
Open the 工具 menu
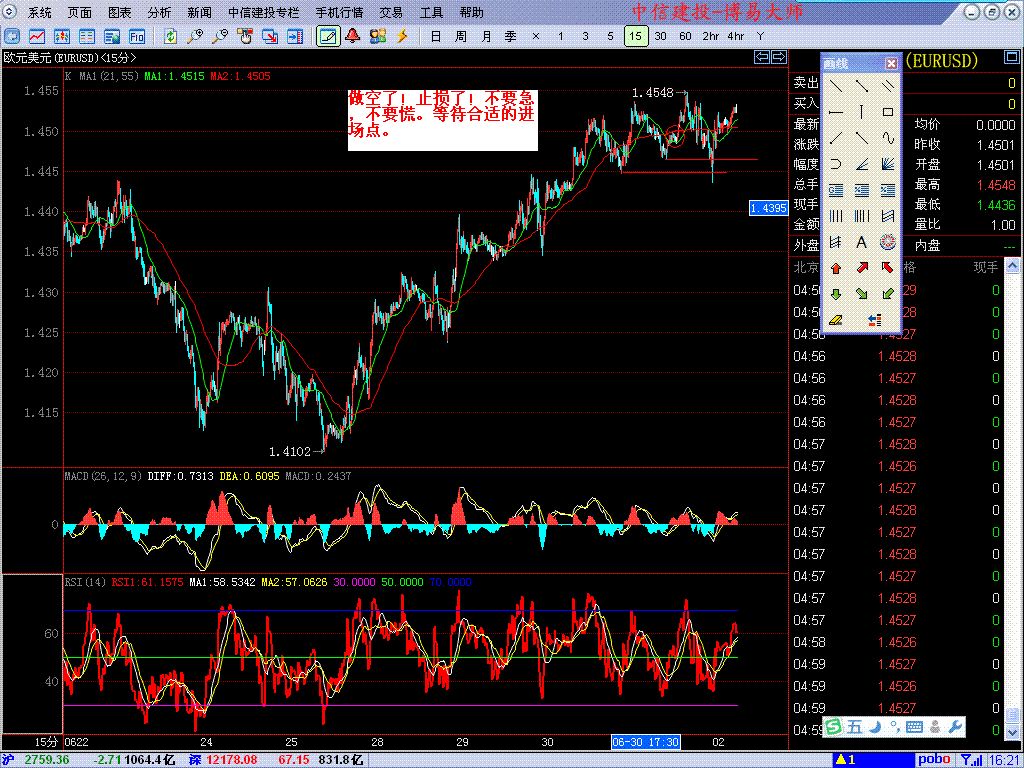pos(431,12)
